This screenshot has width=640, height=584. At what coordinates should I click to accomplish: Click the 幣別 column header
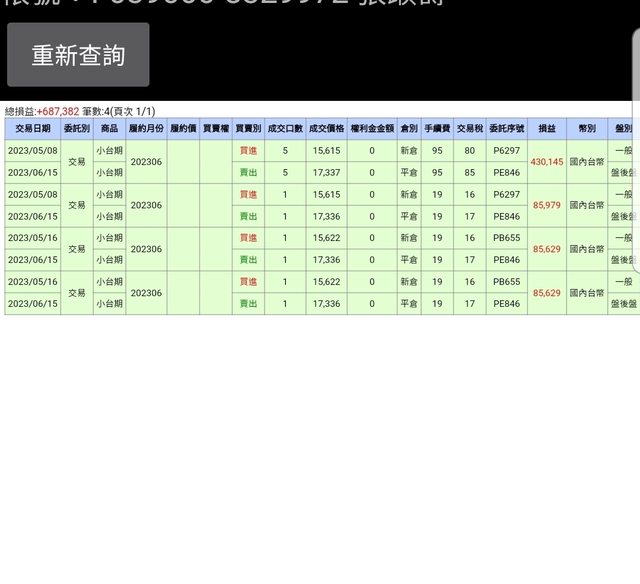point(587,129)
